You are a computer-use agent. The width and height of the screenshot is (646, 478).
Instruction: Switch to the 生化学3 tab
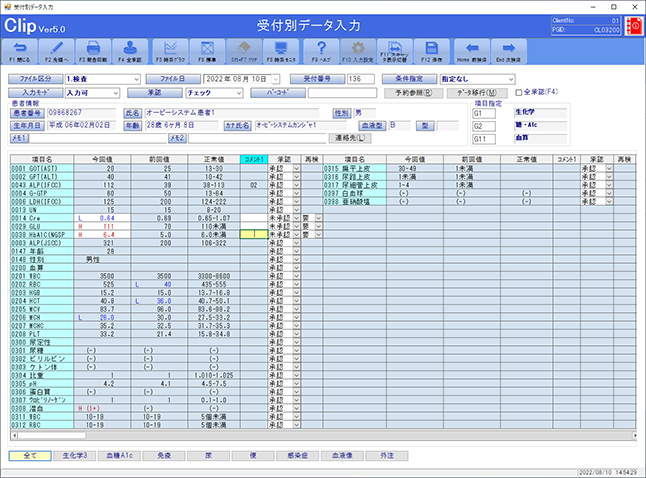point(75,456)
